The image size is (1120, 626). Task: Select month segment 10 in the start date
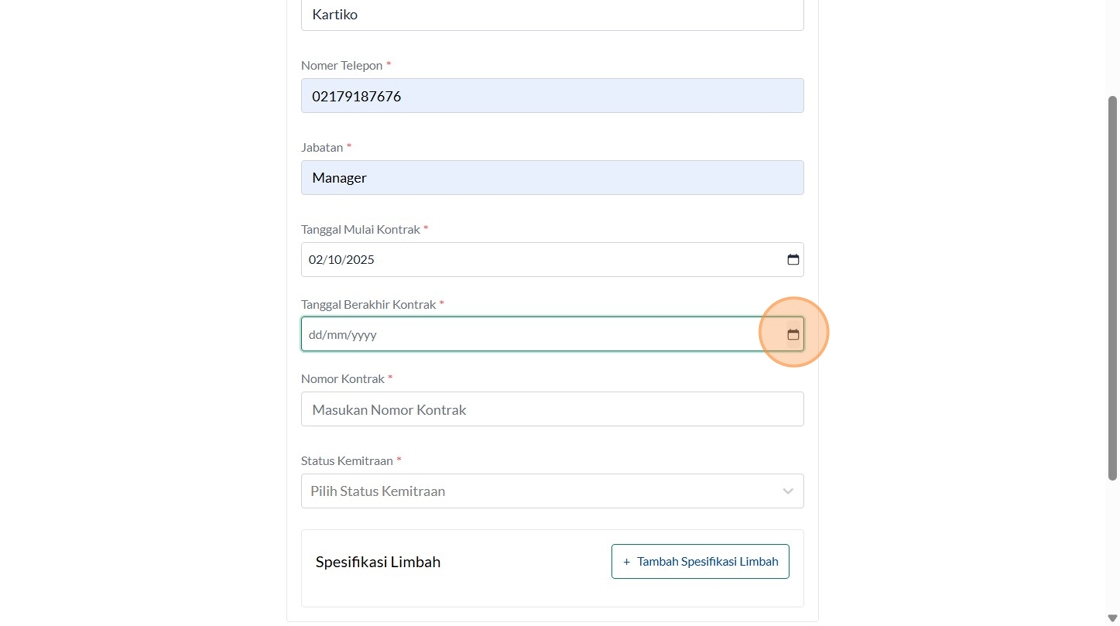tap(335, 260)
